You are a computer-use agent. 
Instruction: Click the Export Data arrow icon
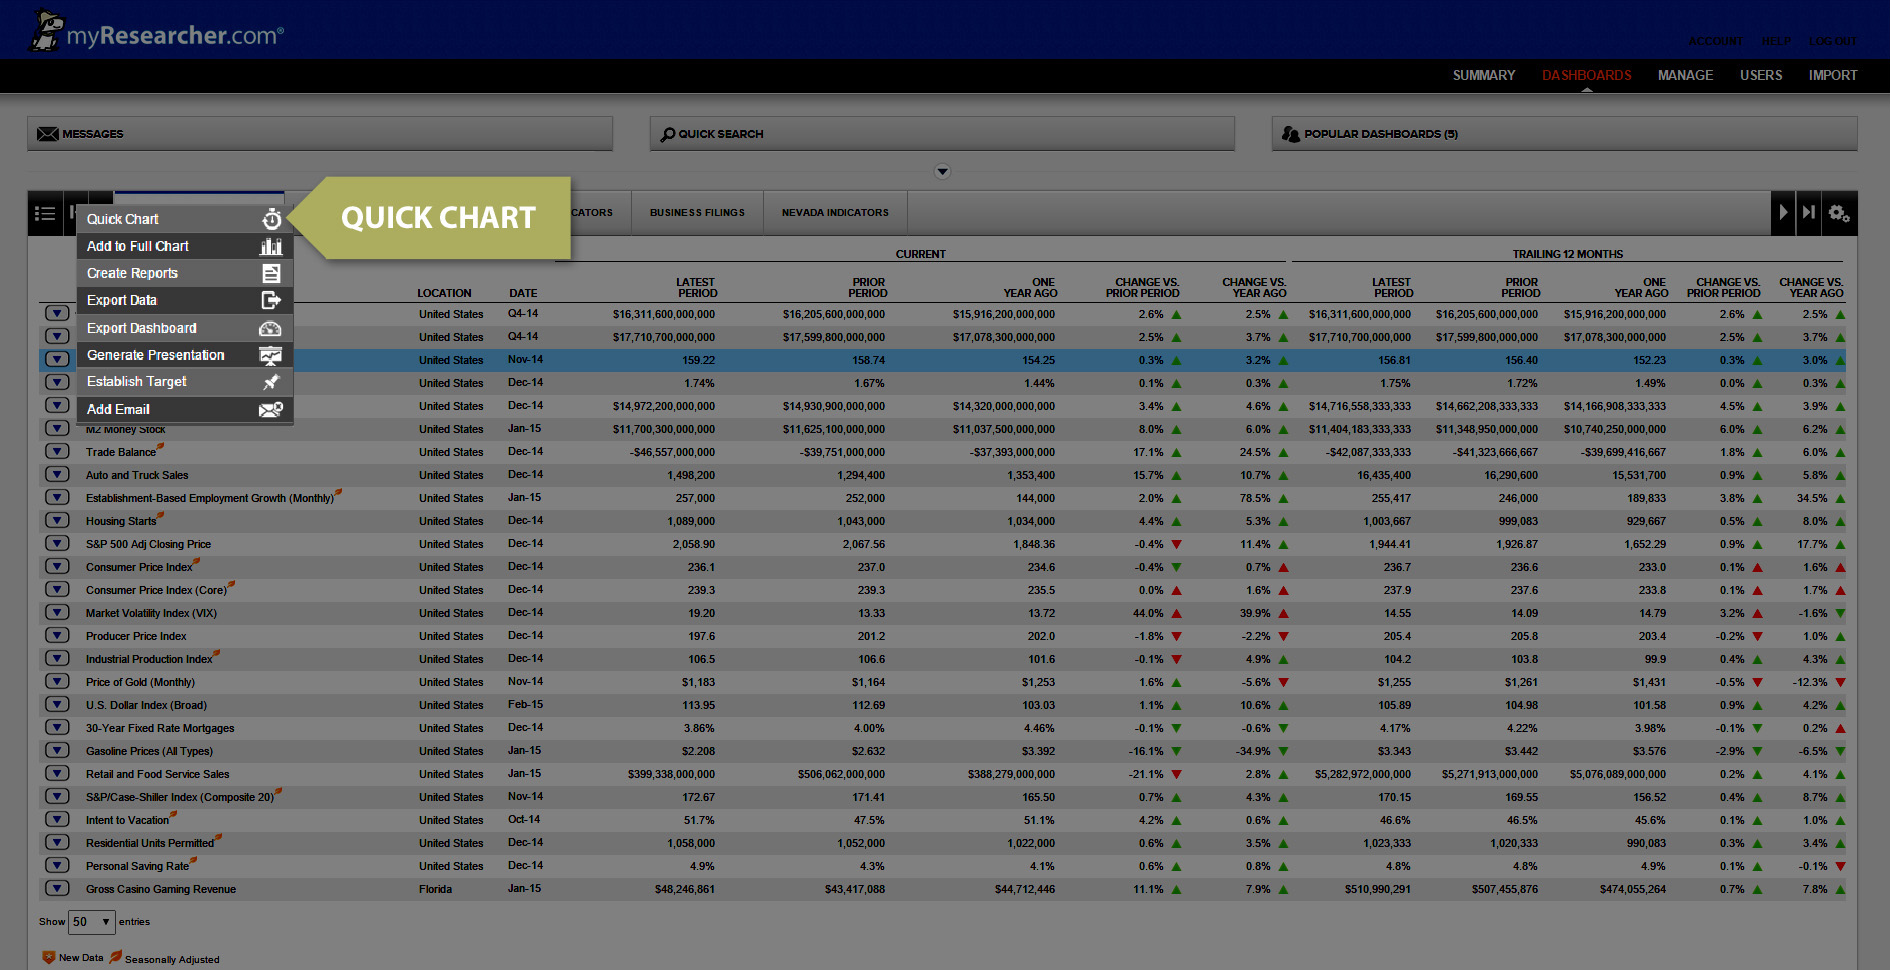pyautogui.click(x=271, y=300)
